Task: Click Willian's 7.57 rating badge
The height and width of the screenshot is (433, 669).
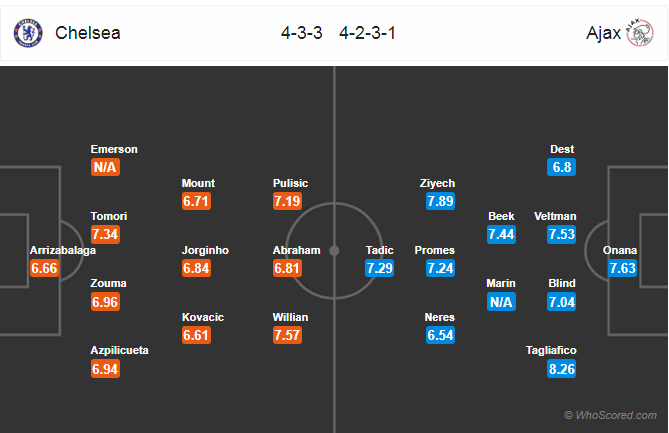Action: click(287, 335)
